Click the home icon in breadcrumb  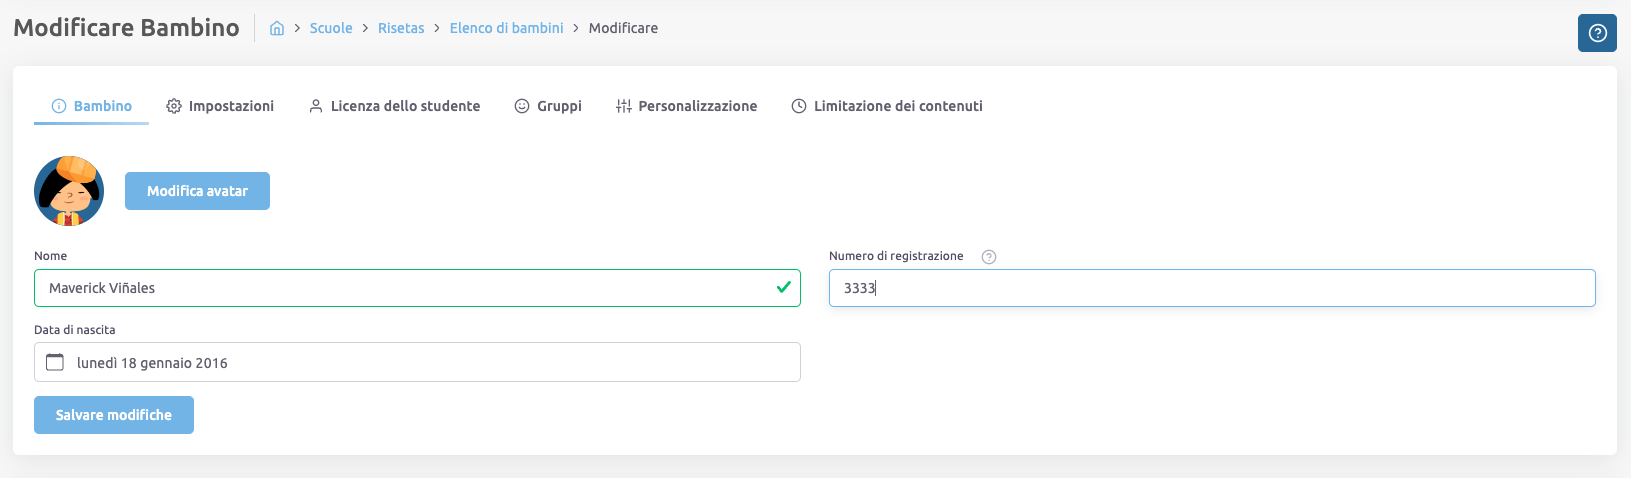277,29
